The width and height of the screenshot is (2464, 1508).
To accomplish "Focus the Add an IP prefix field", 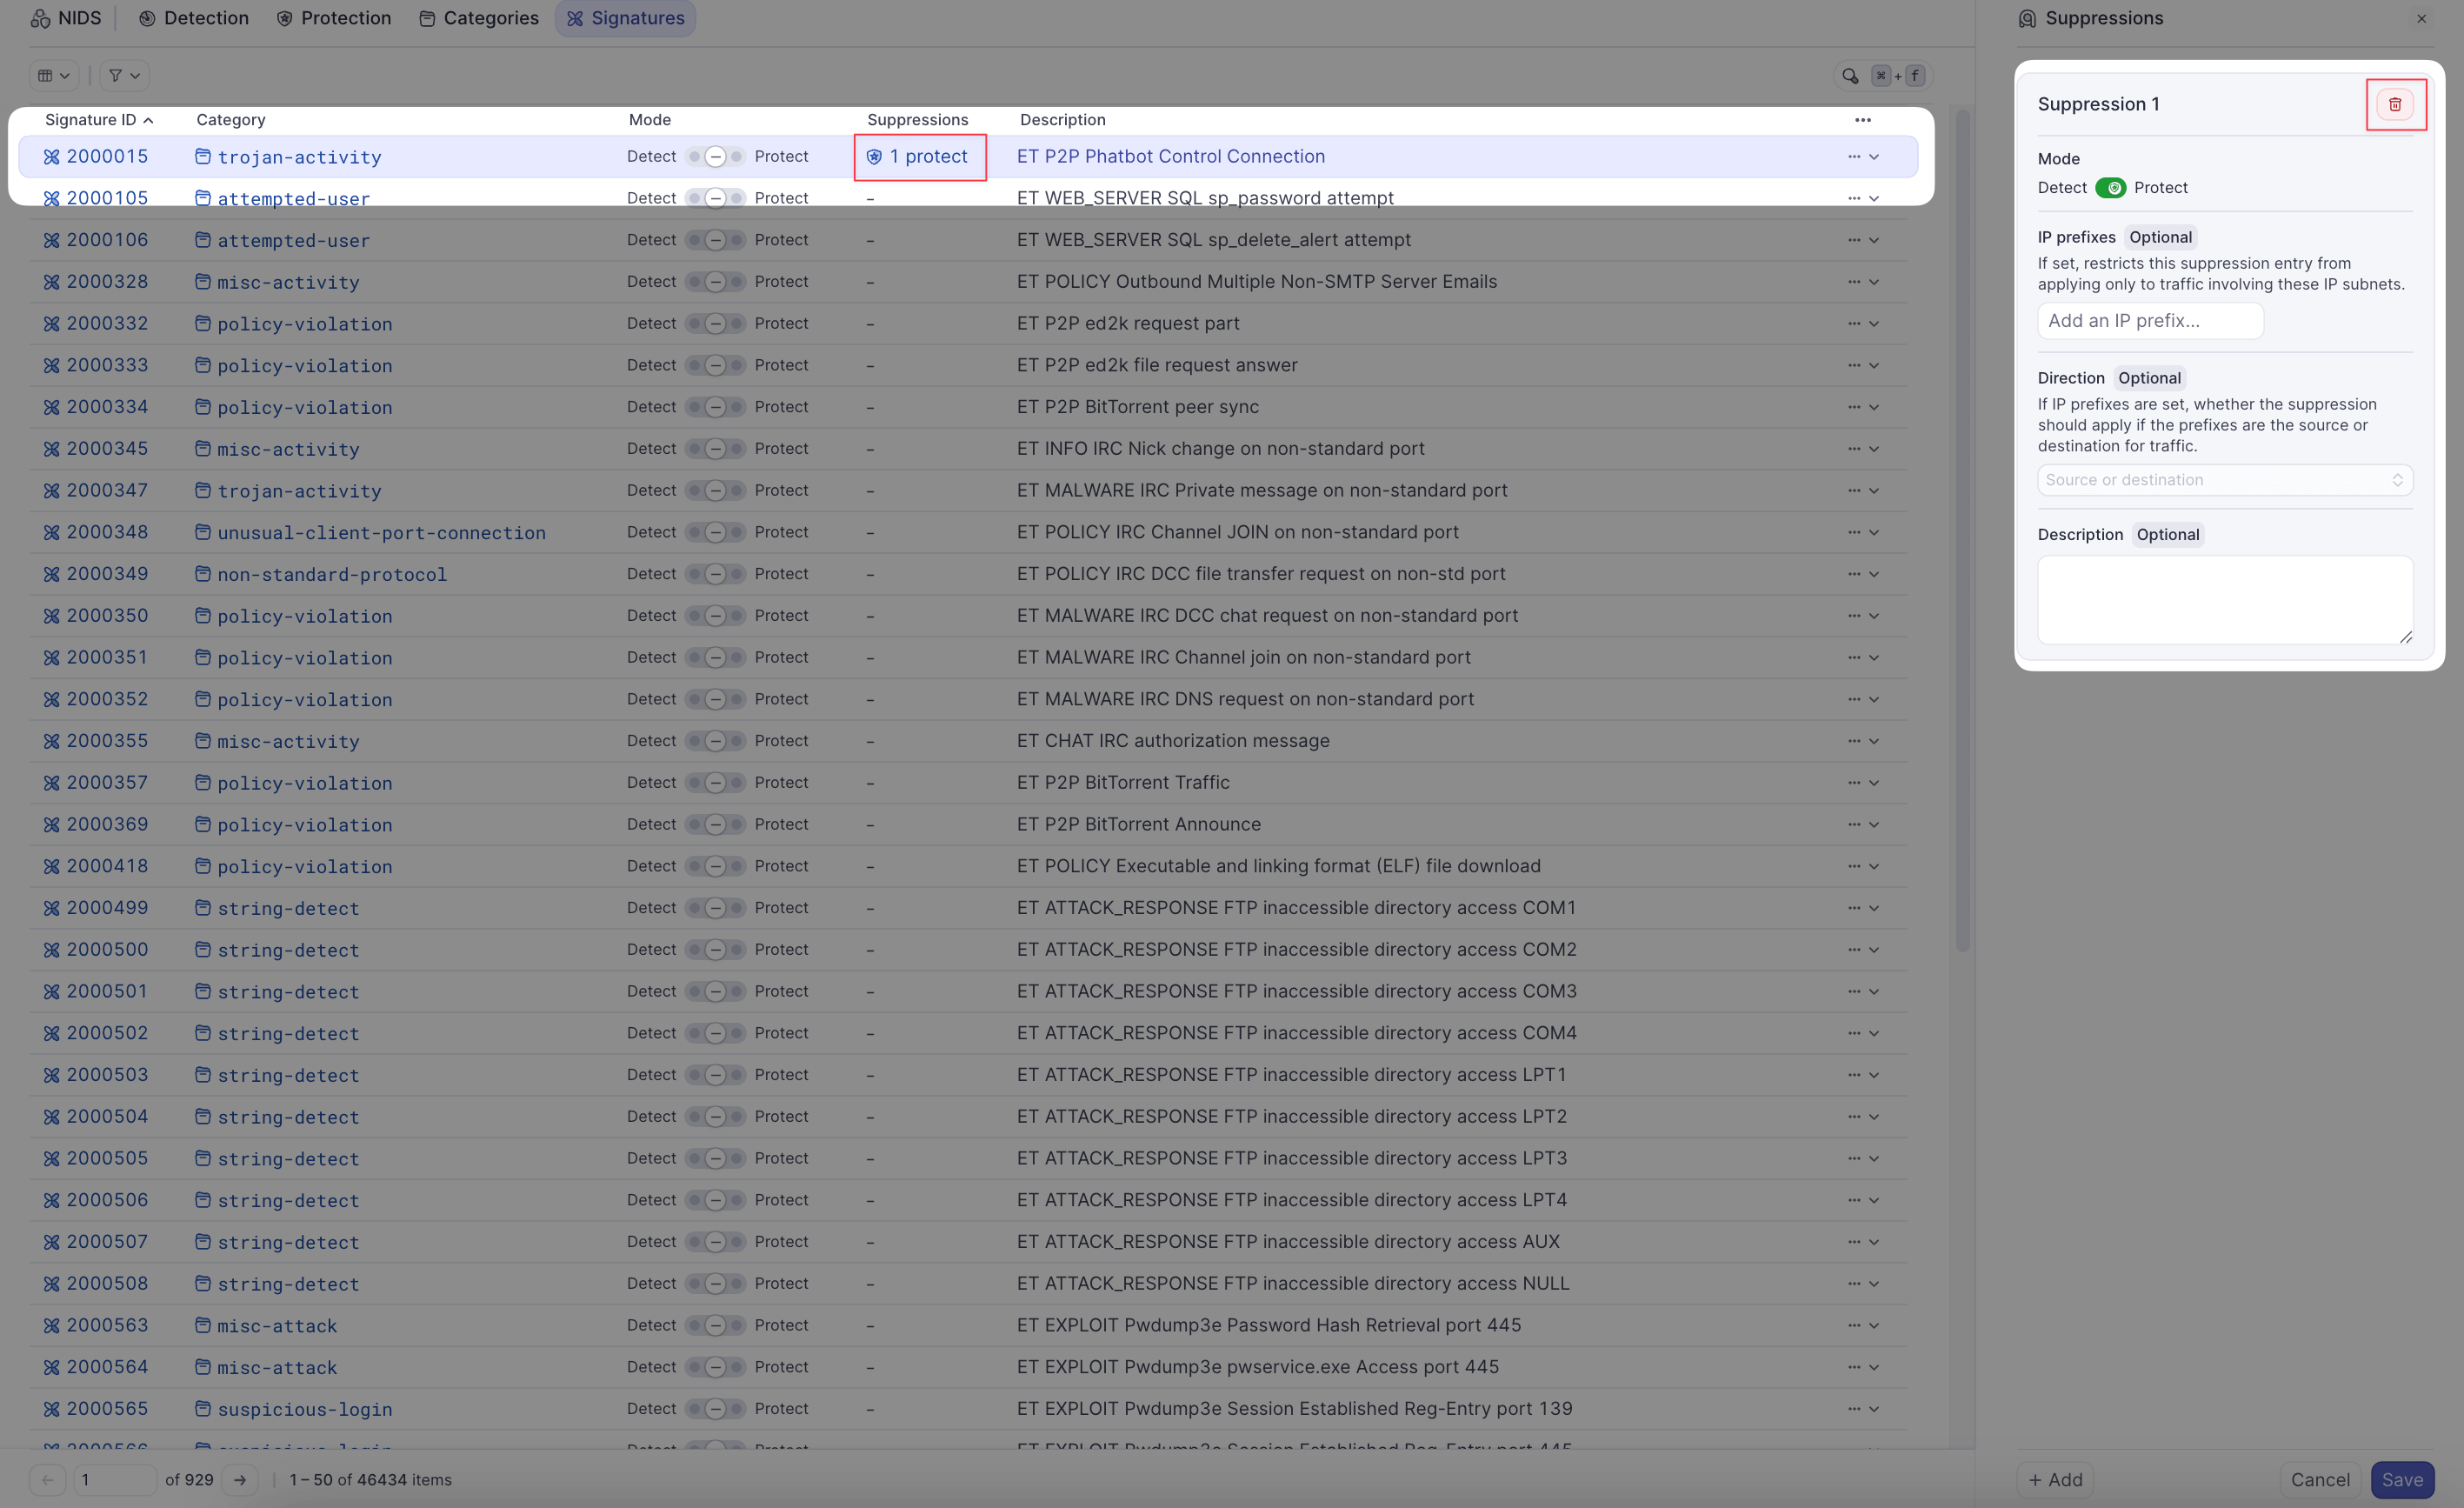I will (2150, 321).
